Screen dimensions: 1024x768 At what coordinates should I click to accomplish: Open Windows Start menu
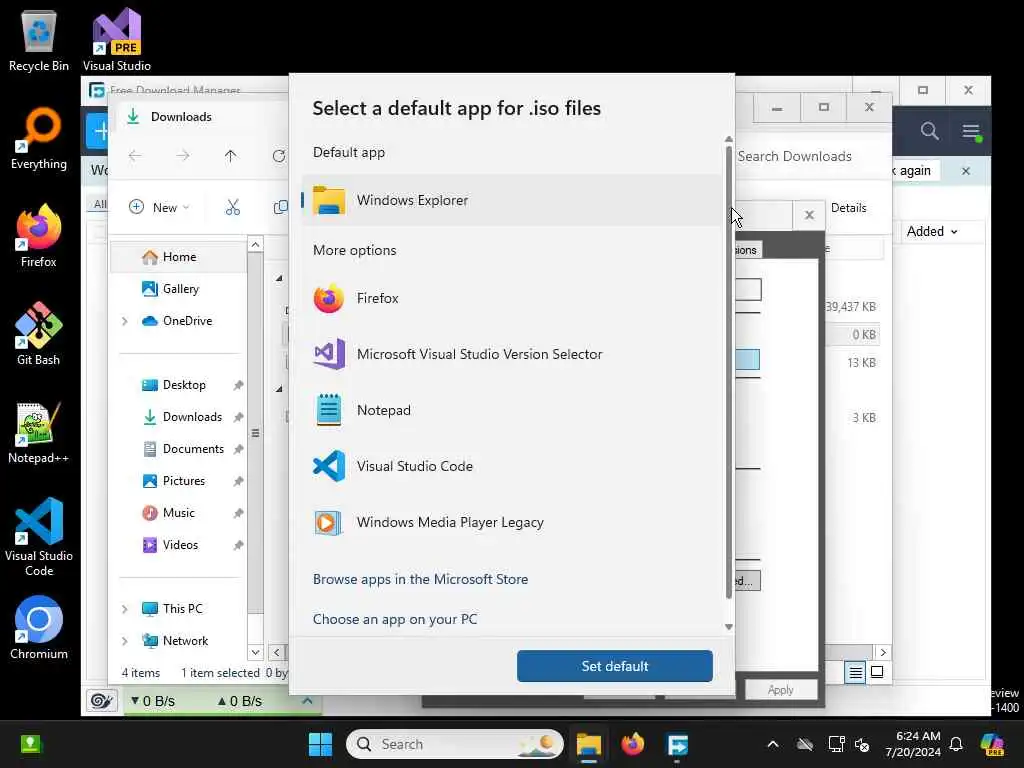click(x=320, y=744)
